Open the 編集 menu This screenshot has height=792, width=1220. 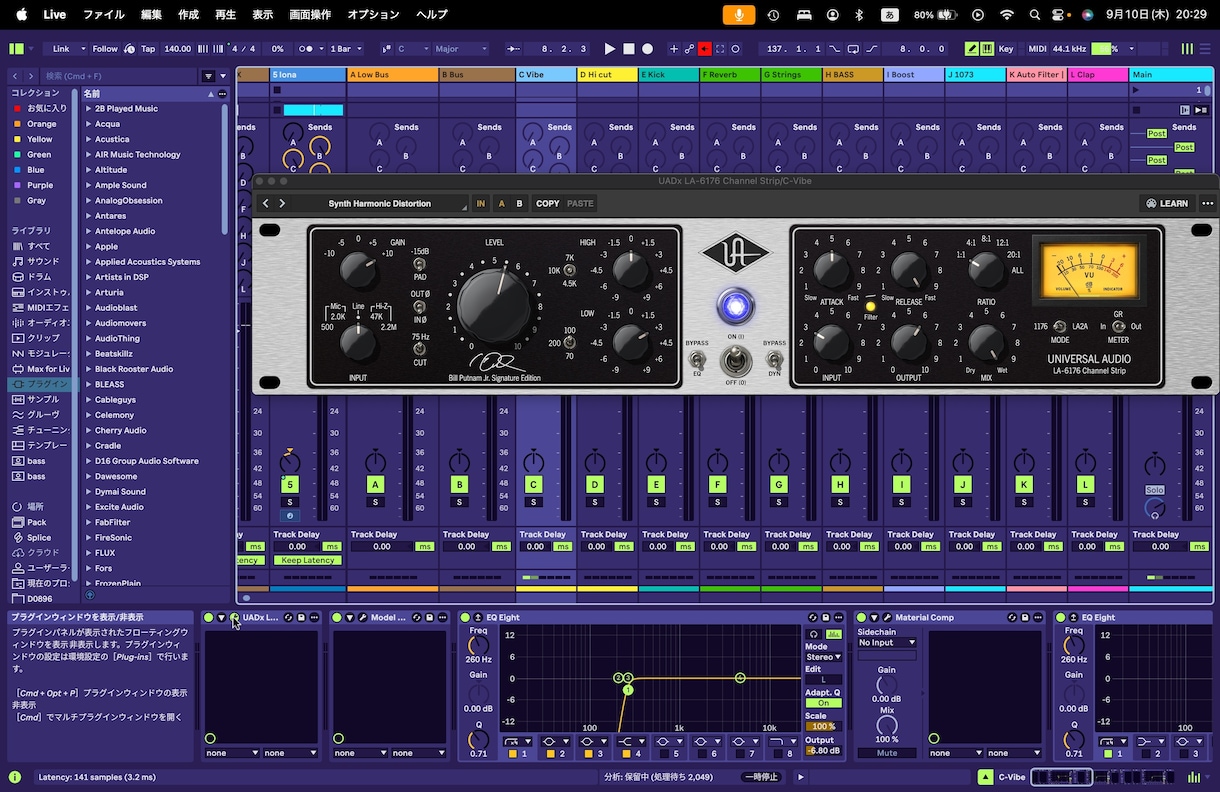(x=151, y=15)
